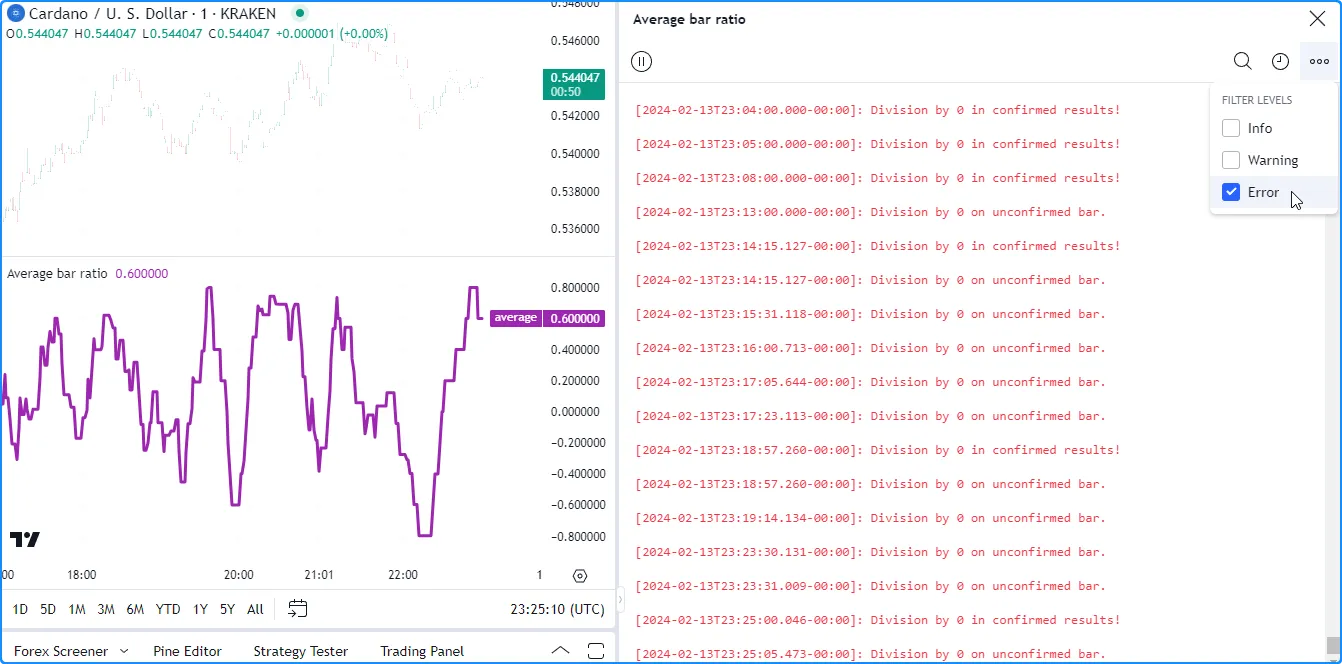
Task: Click the Pine logs vertical scrollbar thumb
Action: coord(1332,646)
